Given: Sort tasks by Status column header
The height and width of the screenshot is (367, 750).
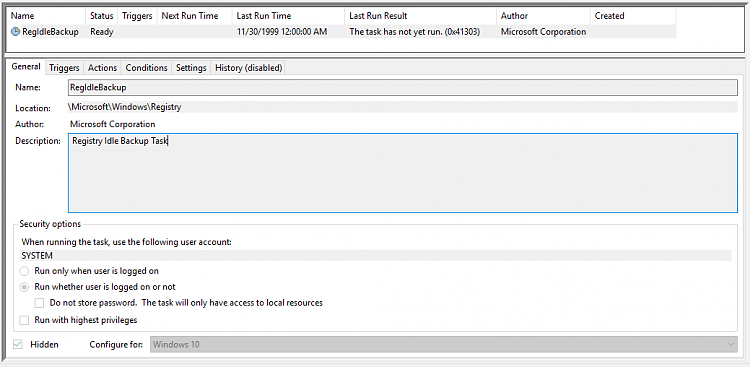Looking at the screenshot, I should 102,16.
